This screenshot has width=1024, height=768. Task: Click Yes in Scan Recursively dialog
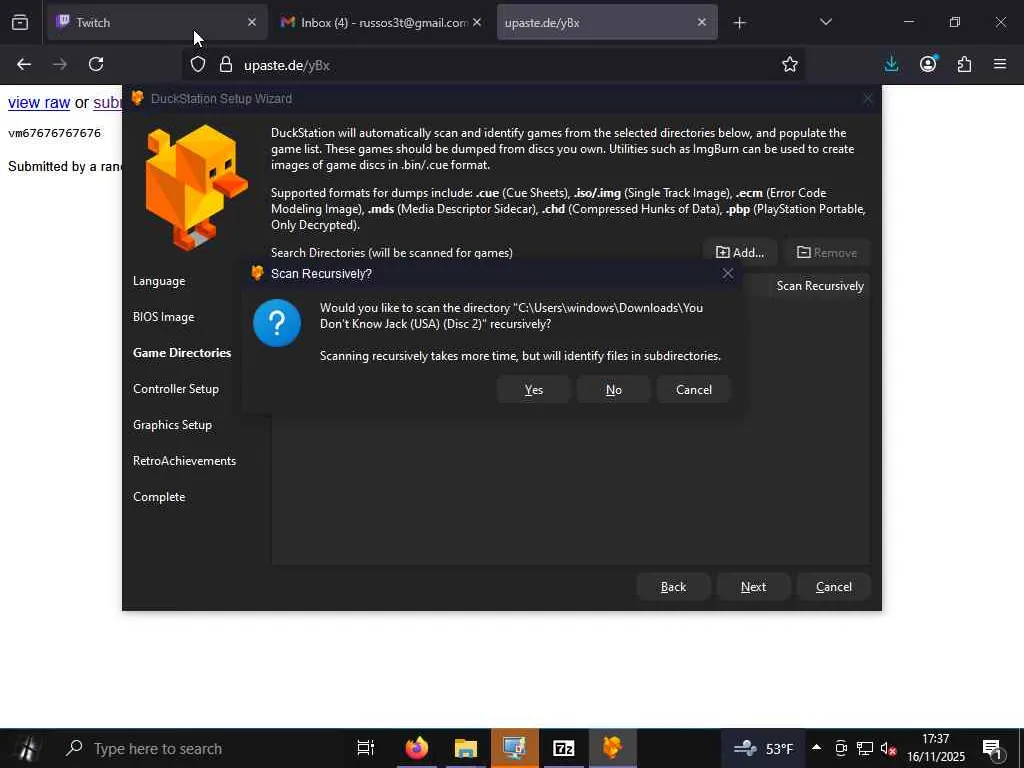coord(534,390)
